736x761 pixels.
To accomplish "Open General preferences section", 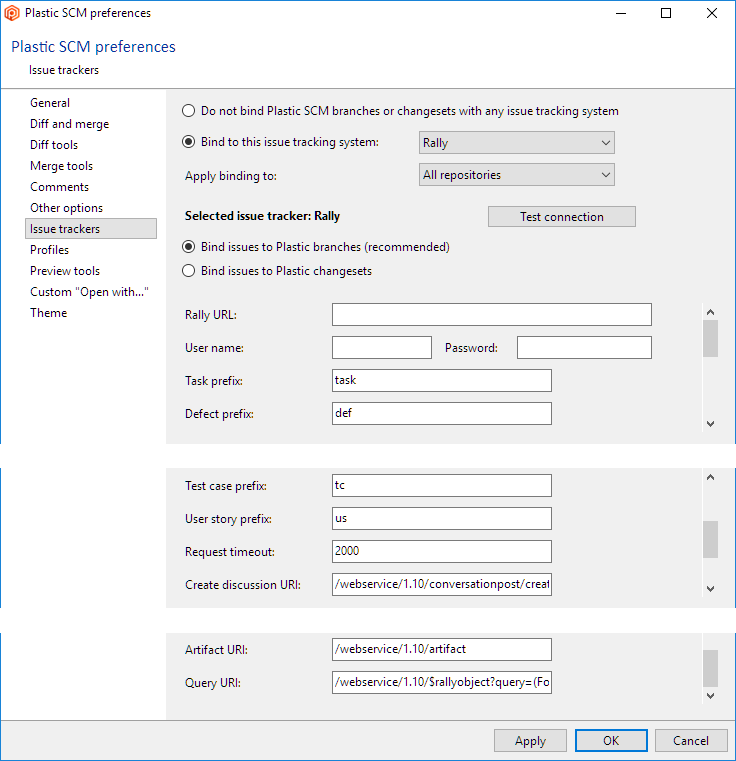I will click(x=50, y=103).
